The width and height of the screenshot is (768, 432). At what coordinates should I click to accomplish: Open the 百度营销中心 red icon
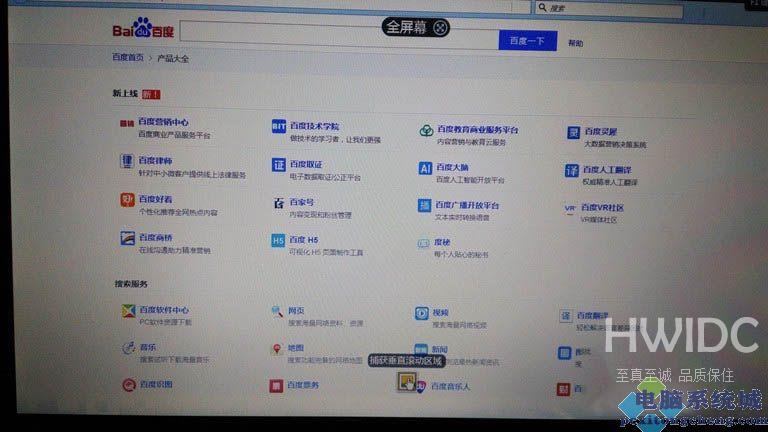[127, 123]
